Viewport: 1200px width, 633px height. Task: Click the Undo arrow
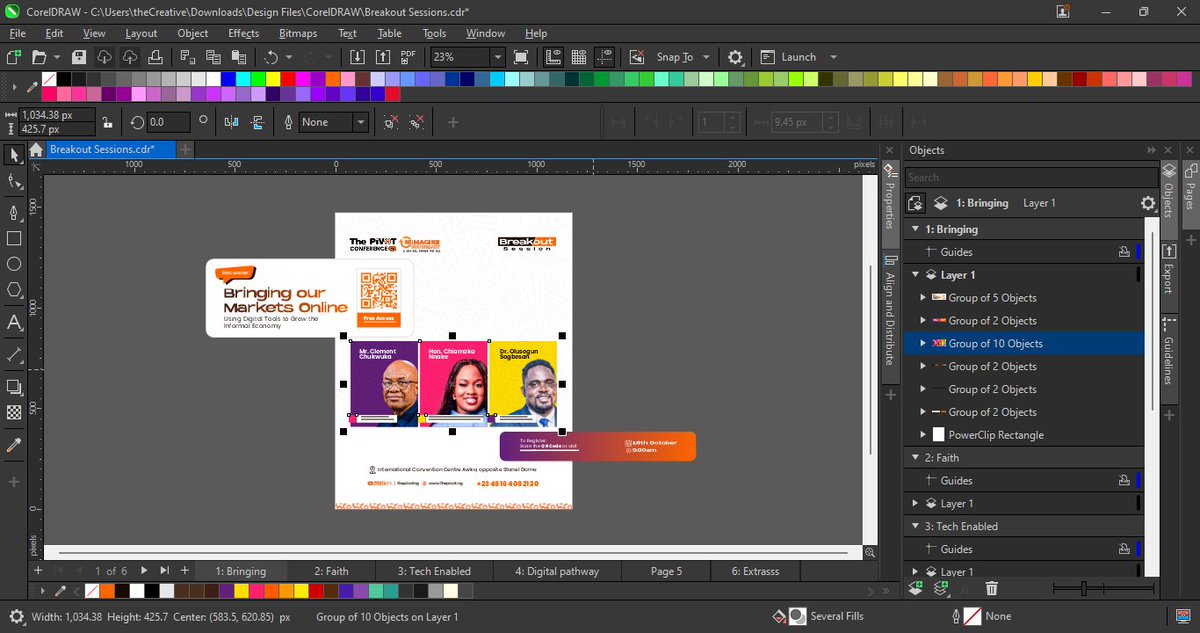point(272,57)
